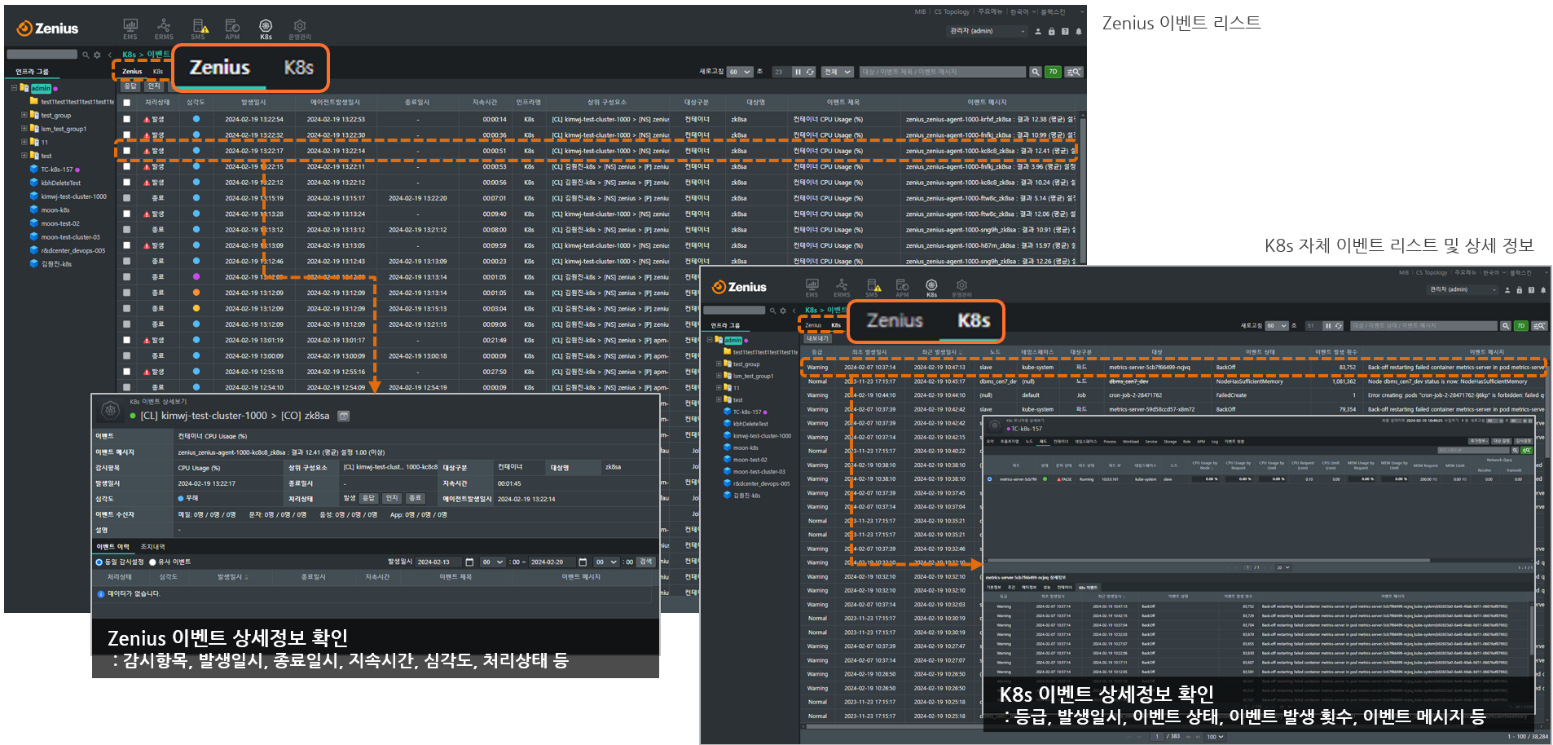Click the magnifier search button after the event search field in the Zenius window
The image size is (1553, 745).
1035,72
